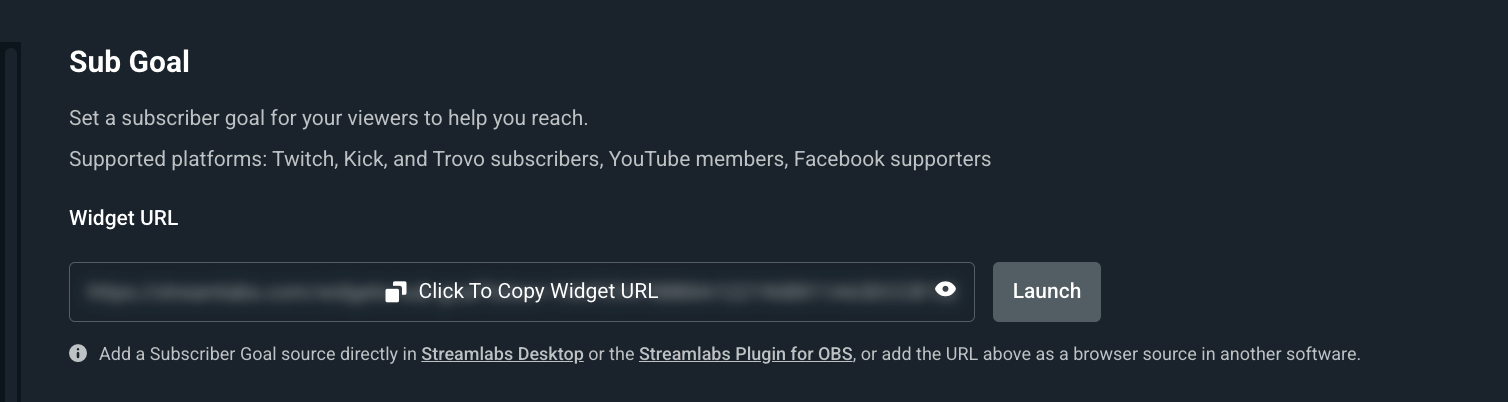Click the 'Set a subscriber goal' description line

click(328, 118)
